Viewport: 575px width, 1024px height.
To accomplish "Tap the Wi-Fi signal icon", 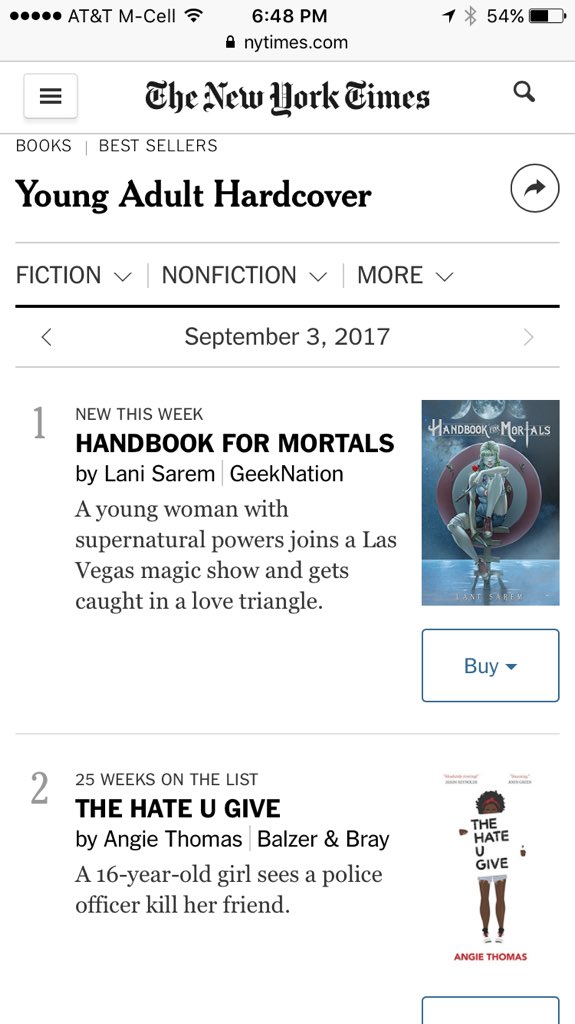I will [193, 16].
